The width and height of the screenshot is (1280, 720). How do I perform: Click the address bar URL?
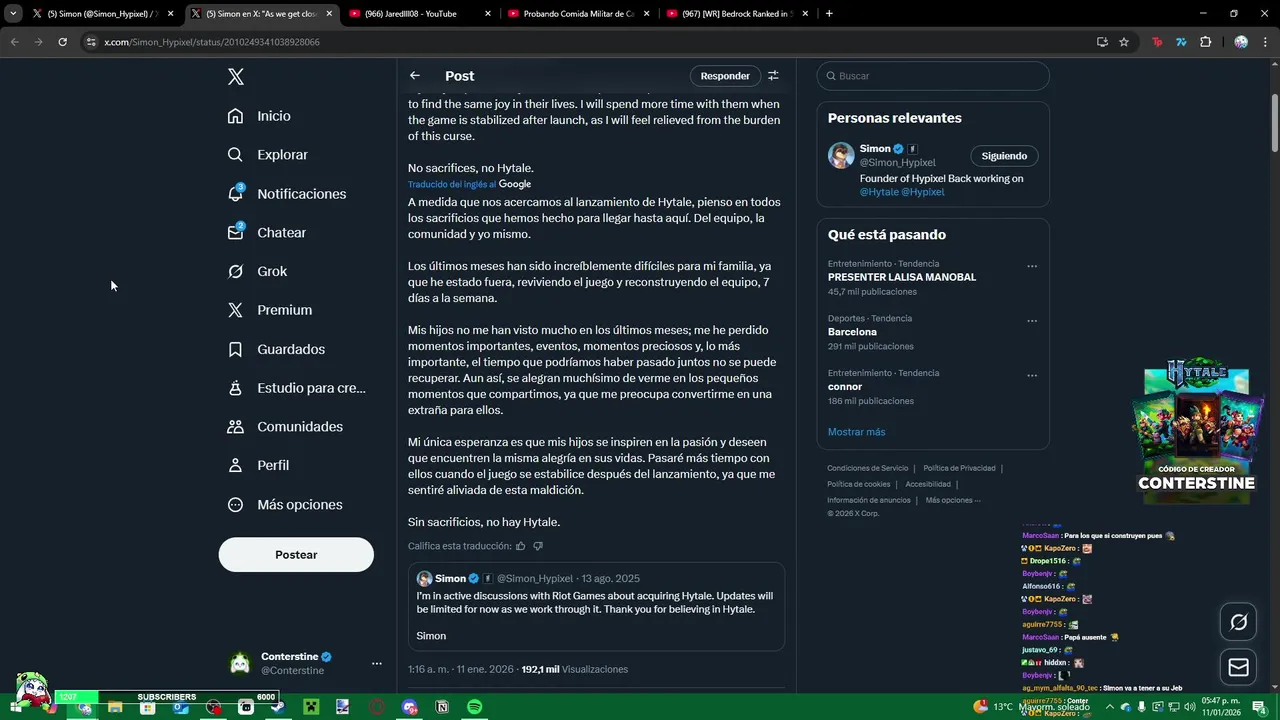pos(212,42)
